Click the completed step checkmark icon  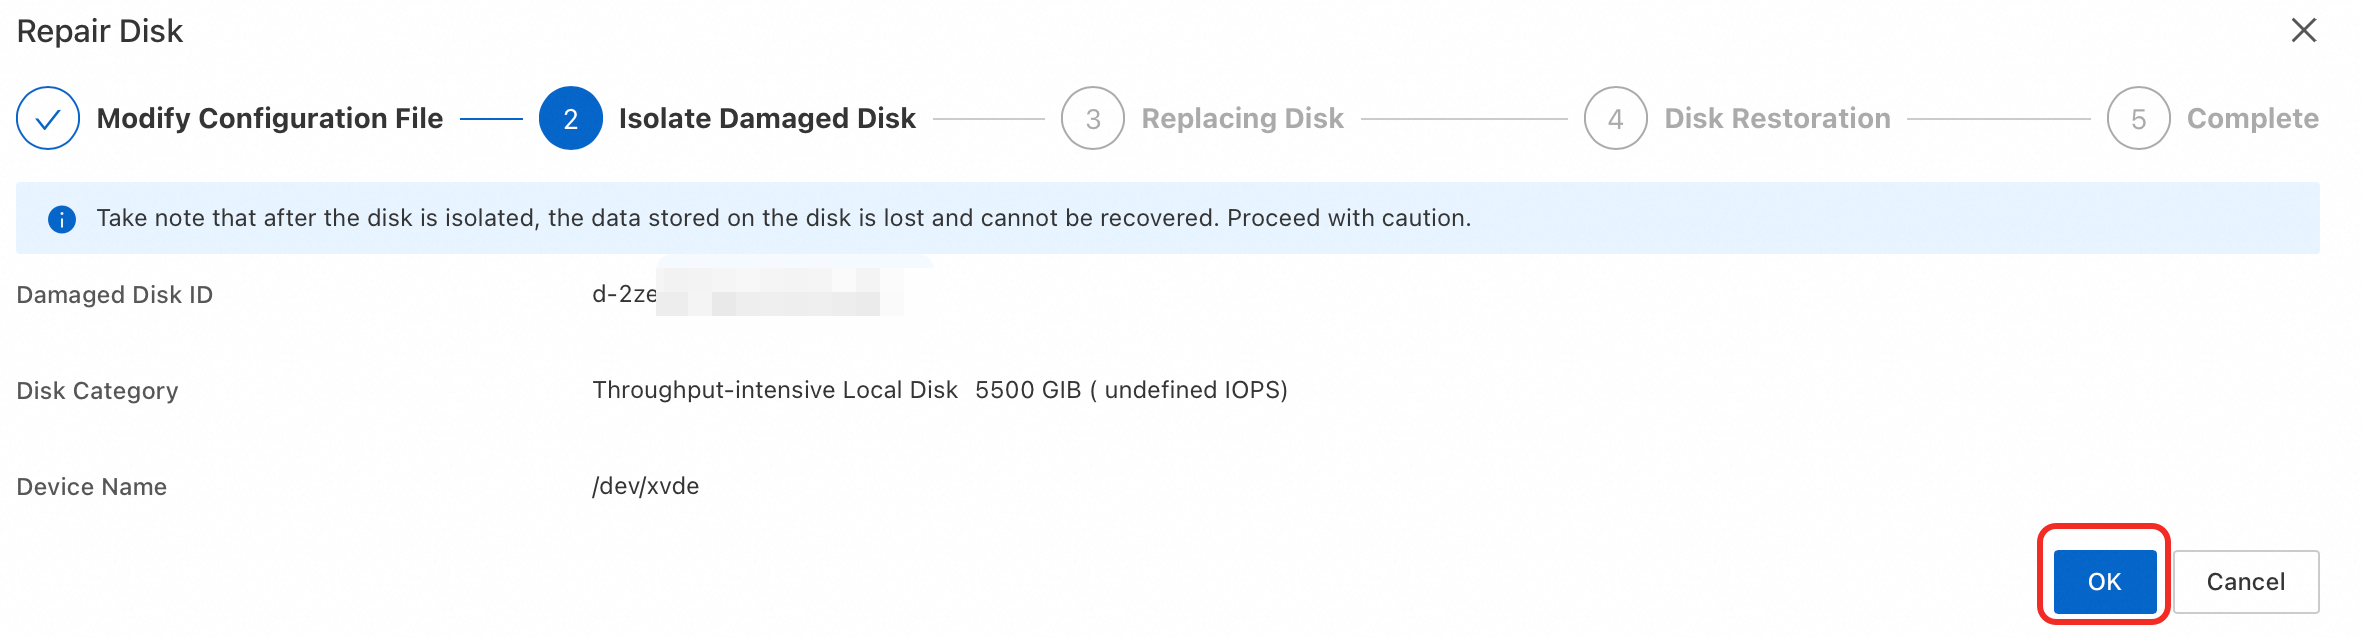[x=48, y=119]
